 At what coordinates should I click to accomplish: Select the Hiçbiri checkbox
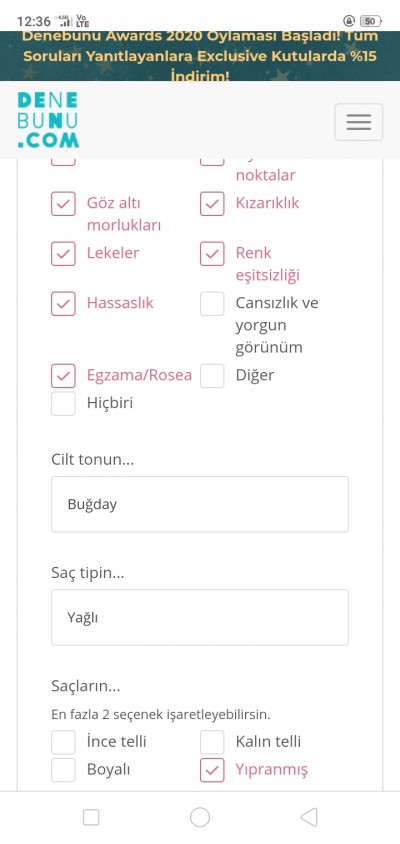(63, 404)
